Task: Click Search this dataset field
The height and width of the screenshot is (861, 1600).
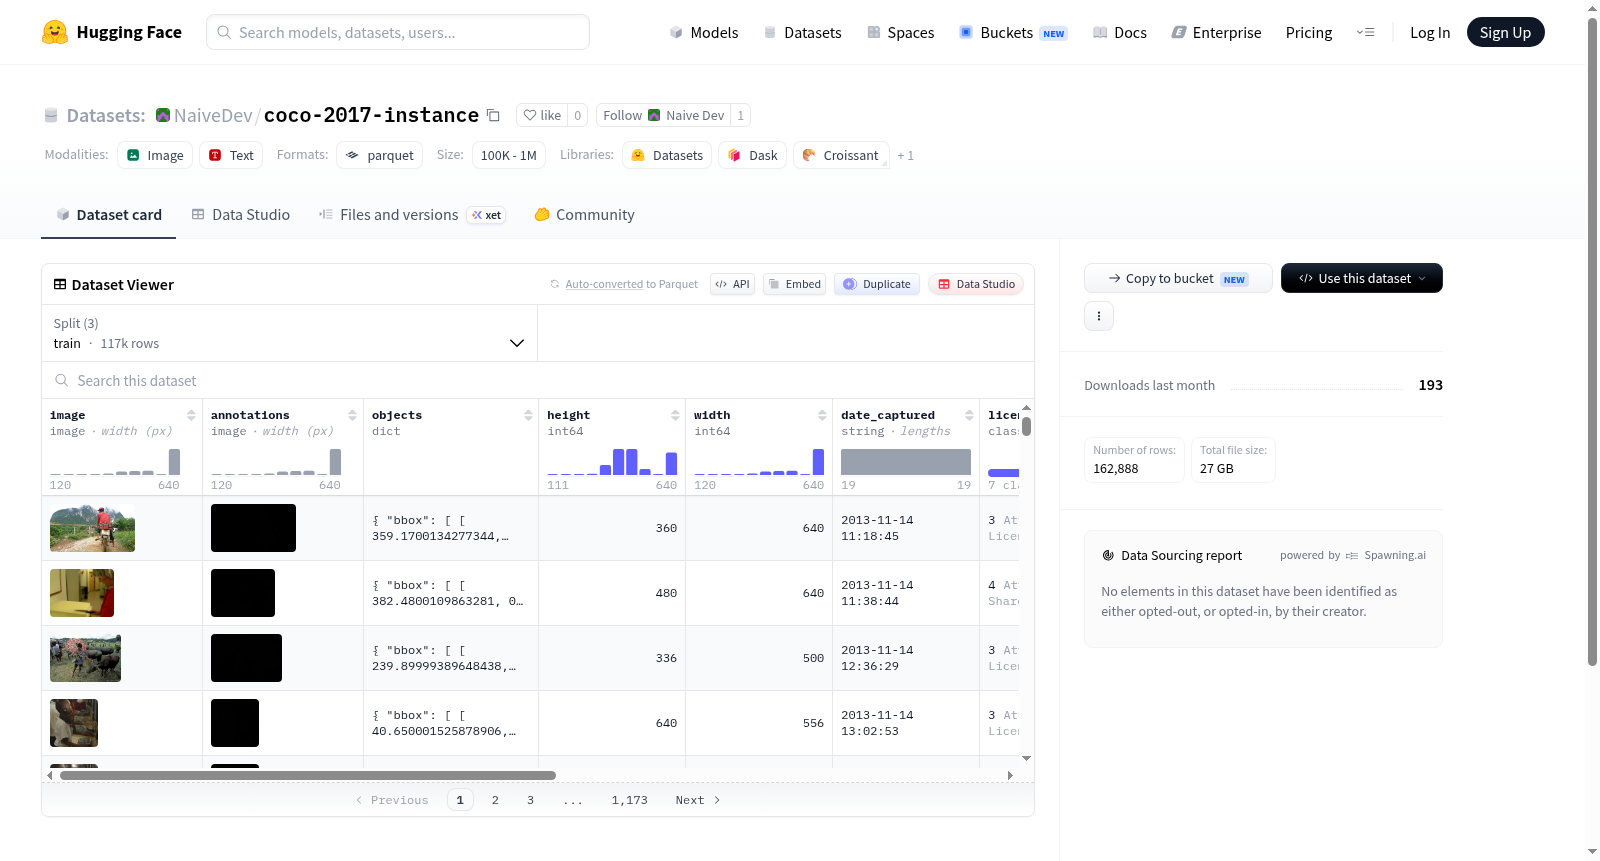Action: tap(538, 380)
